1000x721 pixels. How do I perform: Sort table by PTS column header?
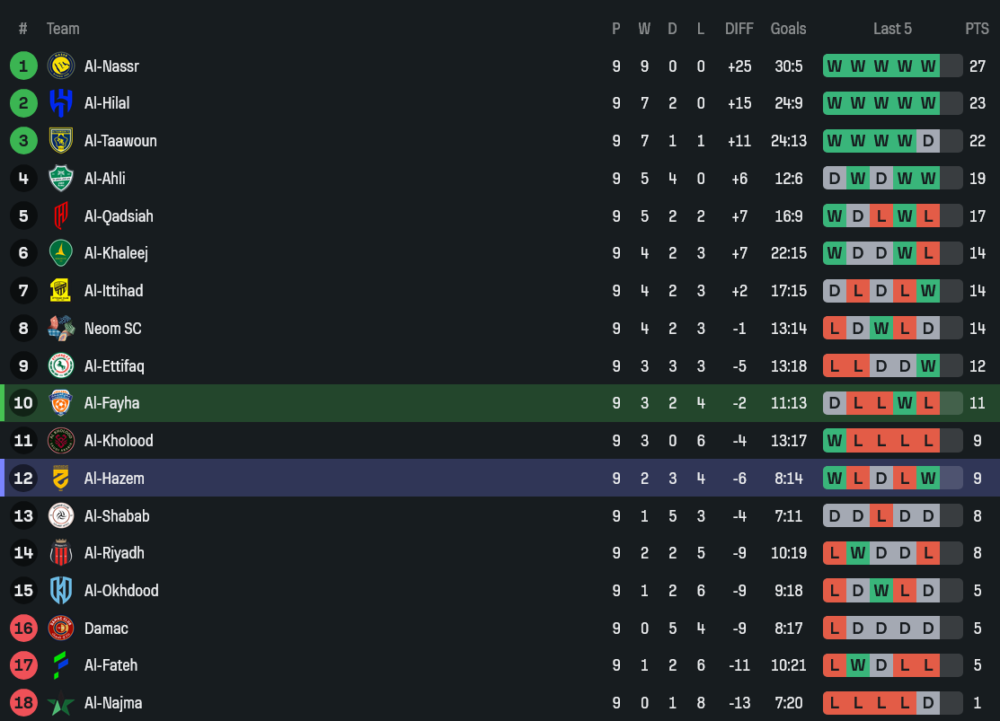click(976, 29)
